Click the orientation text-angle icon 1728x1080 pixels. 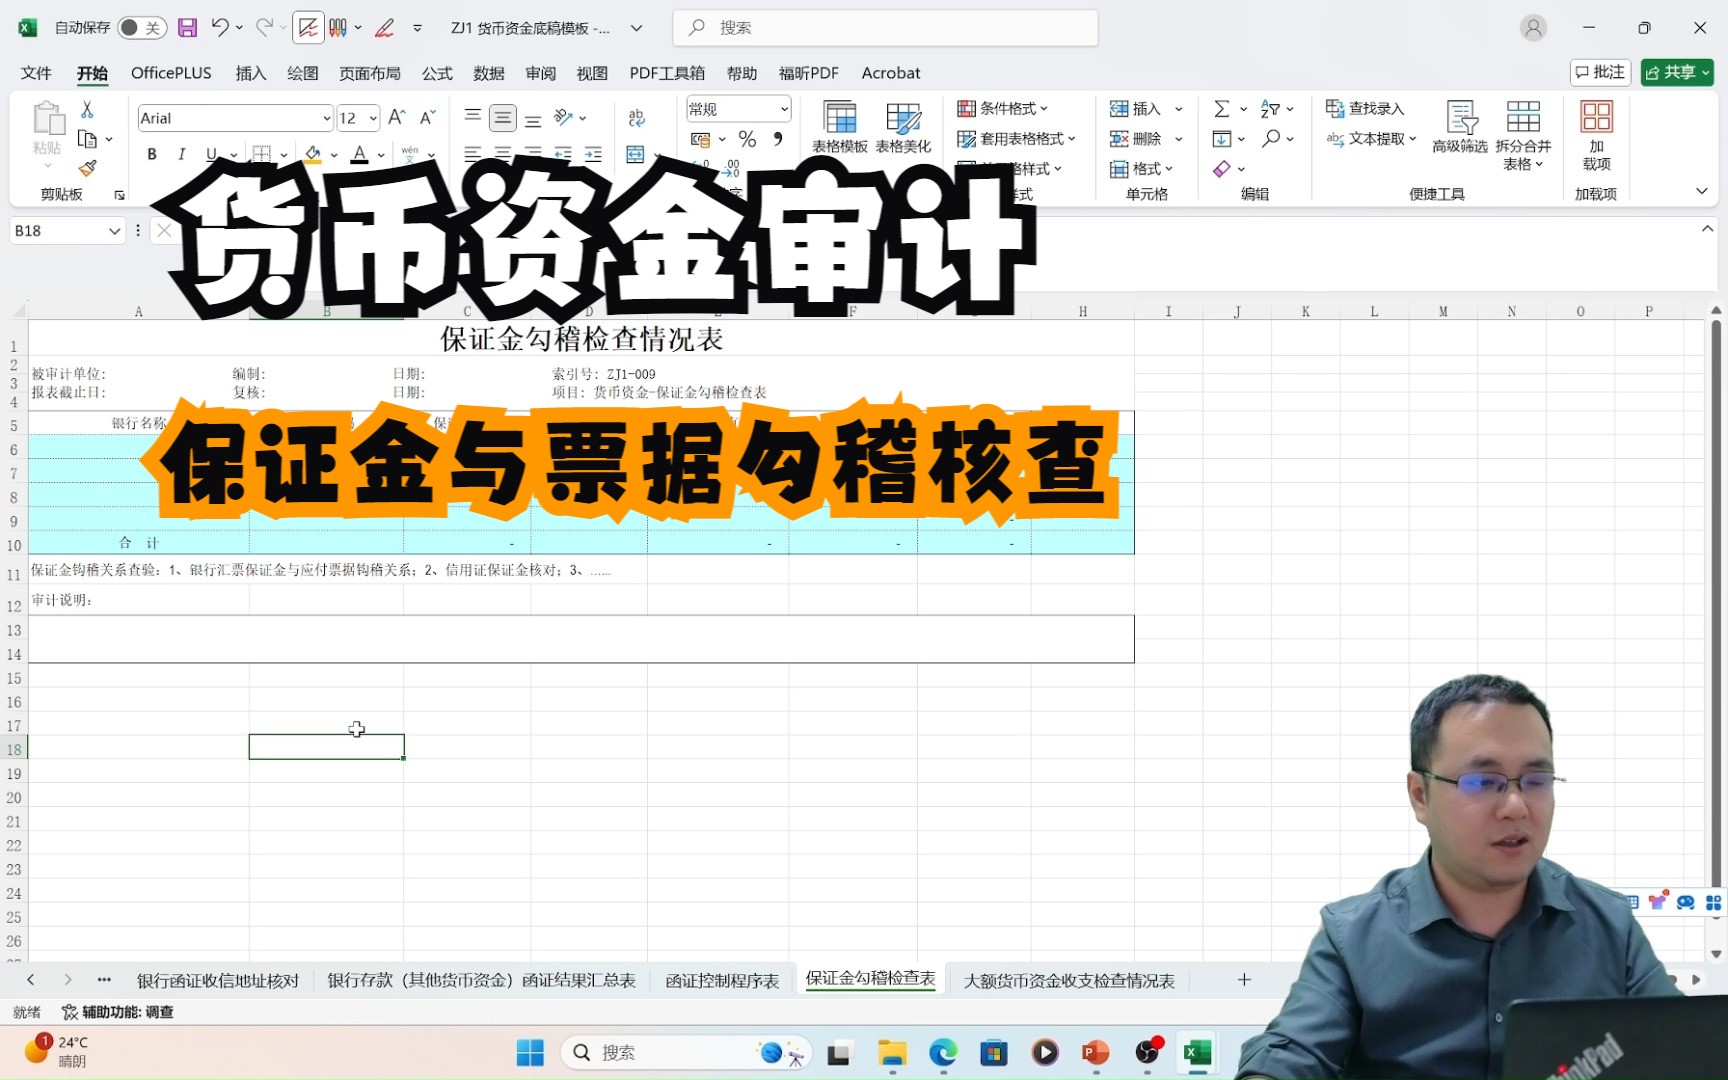[x=564, y=118]
